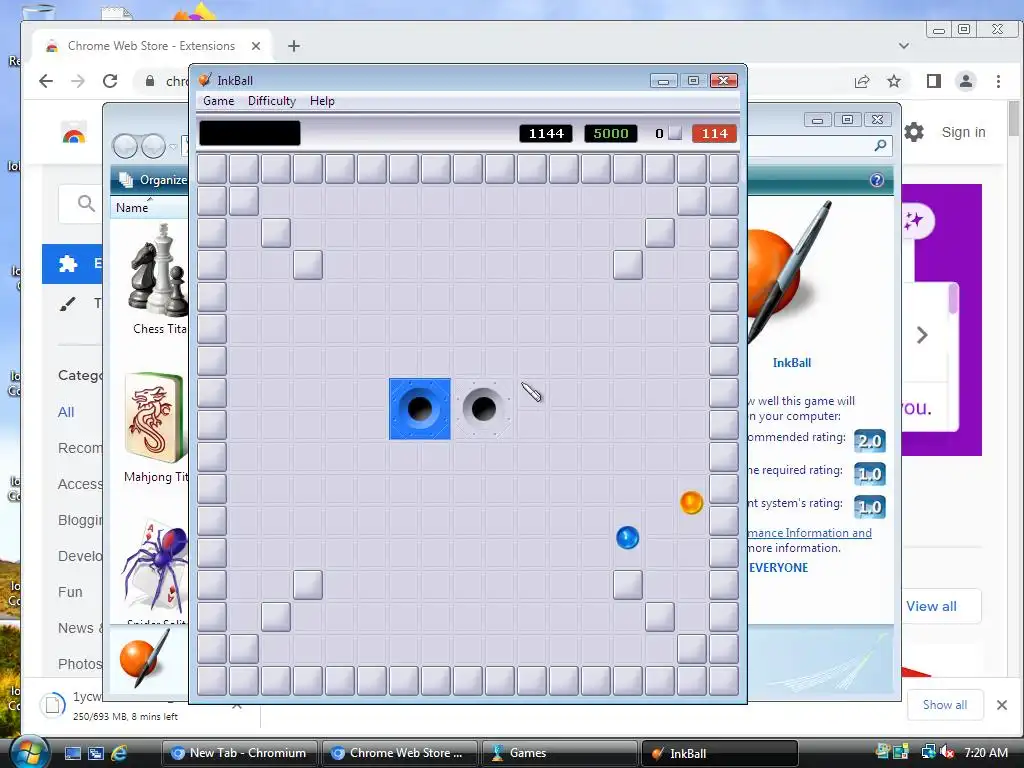Select Chess Titans in Games window
This screenshot has height=768, width=1024.
[157, 280]
